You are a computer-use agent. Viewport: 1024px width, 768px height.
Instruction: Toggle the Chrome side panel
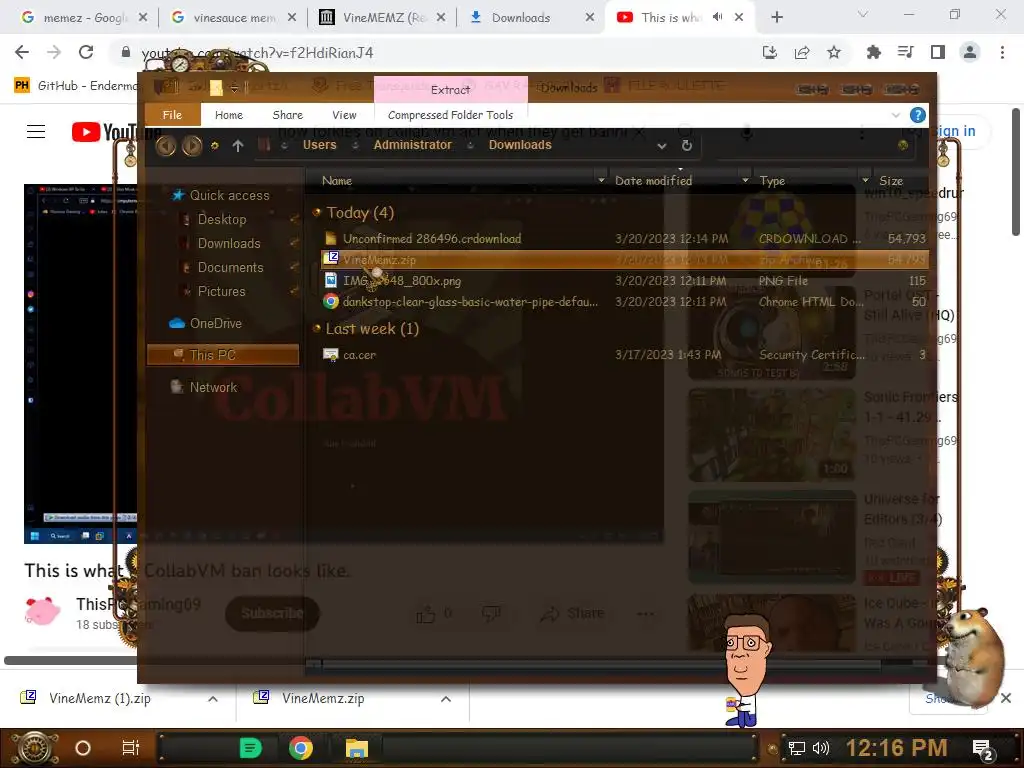pyautogui.click(x=938, y=52)
